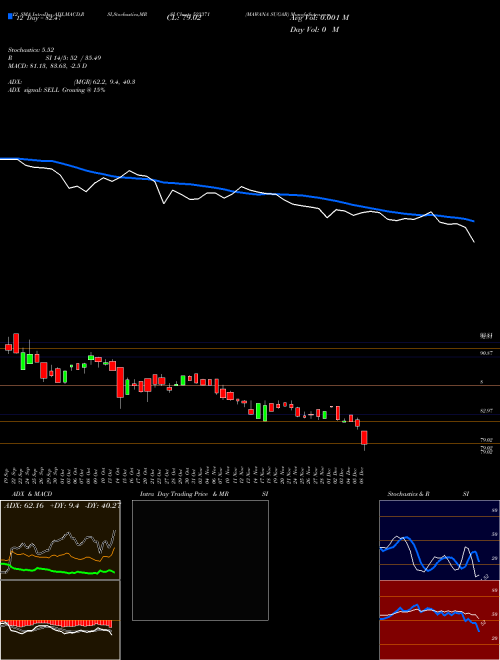Click the 90.37 price label on the right axis
The height and width of the screenshot is (660, 500).
pos(486,354)
